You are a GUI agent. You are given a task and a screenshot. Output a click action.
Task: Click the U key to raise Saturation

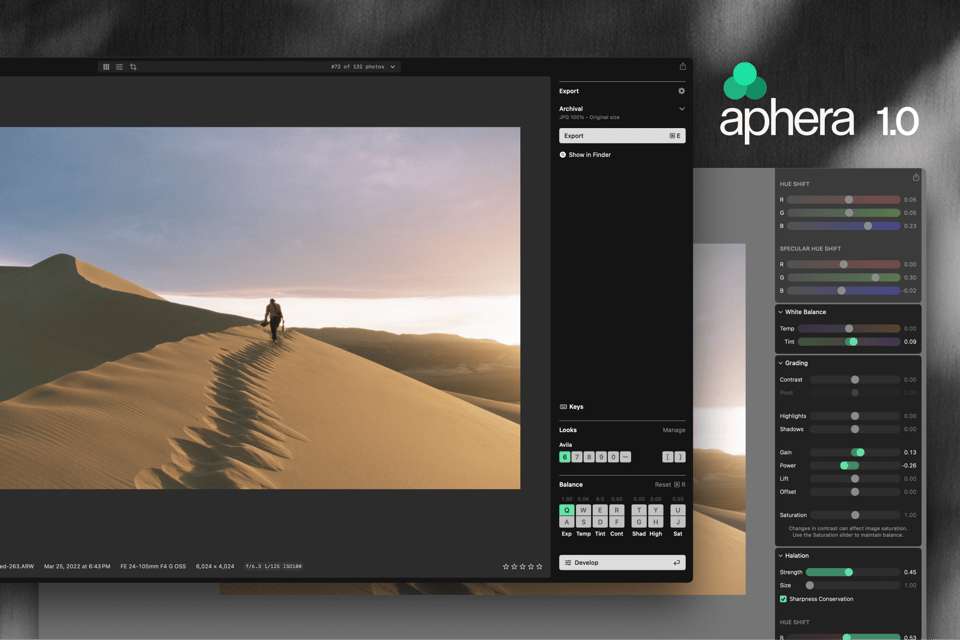[678, 510]
